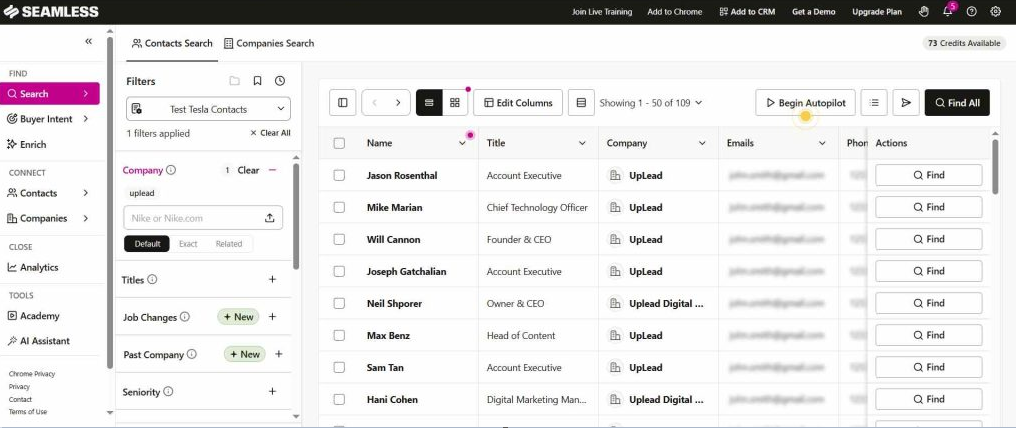Open the help question mark icon
The height and width of the screenshot is (428, 1016).
[x=971, y=12]
